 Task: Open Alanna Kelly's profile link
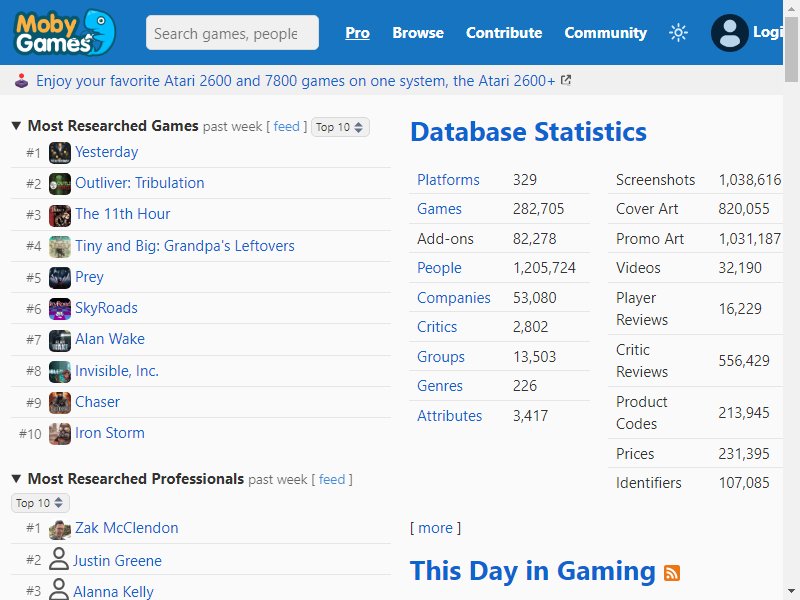tap(113, 591)
